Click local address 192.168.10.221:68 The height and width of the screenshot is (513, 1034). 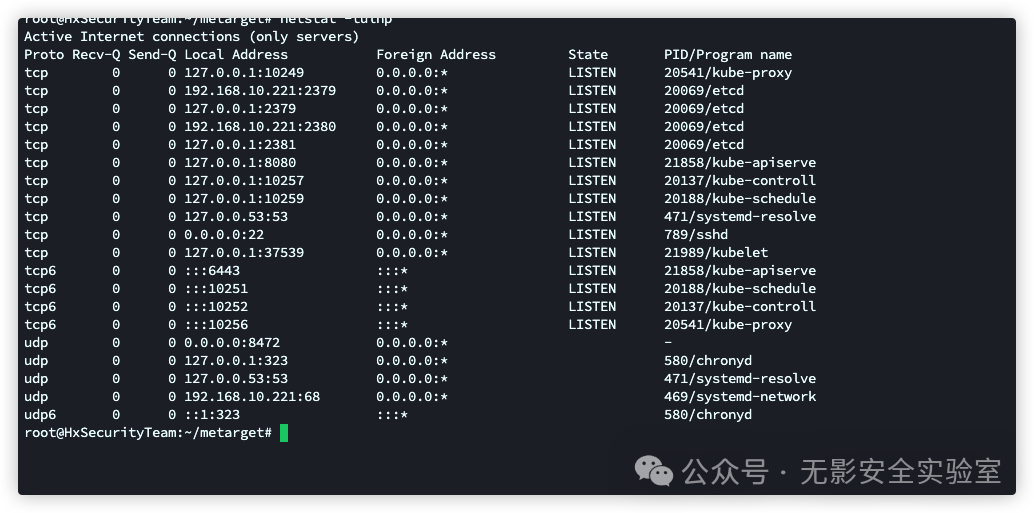252,397
